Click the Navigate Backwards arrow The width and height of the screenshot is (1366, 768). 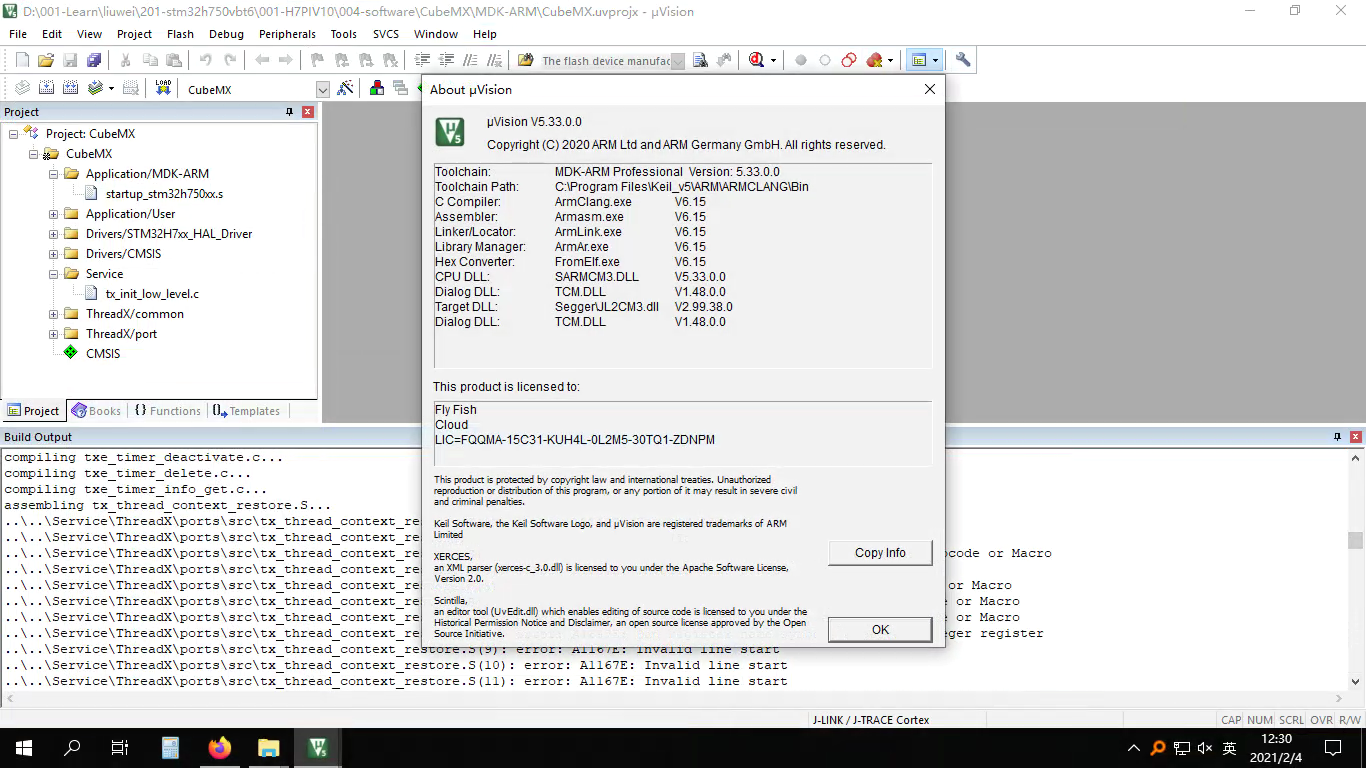pos(262,60)
